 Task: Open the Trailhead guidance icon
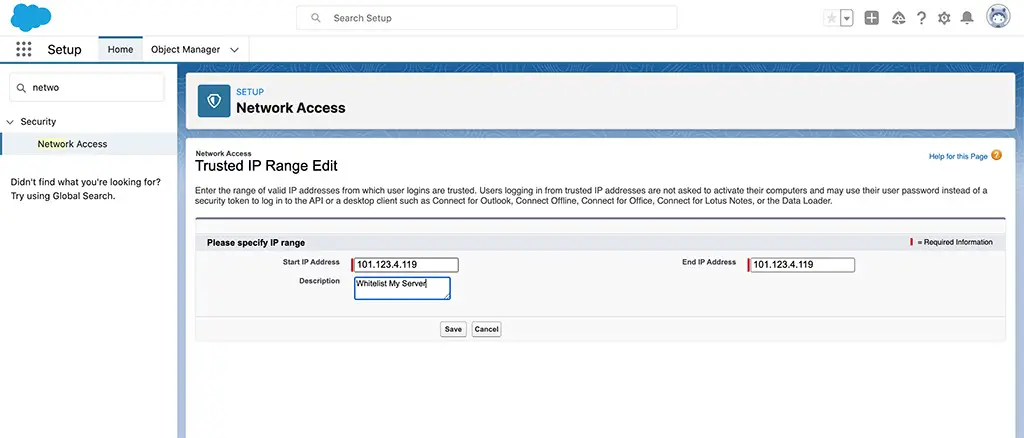click(899, 18)
